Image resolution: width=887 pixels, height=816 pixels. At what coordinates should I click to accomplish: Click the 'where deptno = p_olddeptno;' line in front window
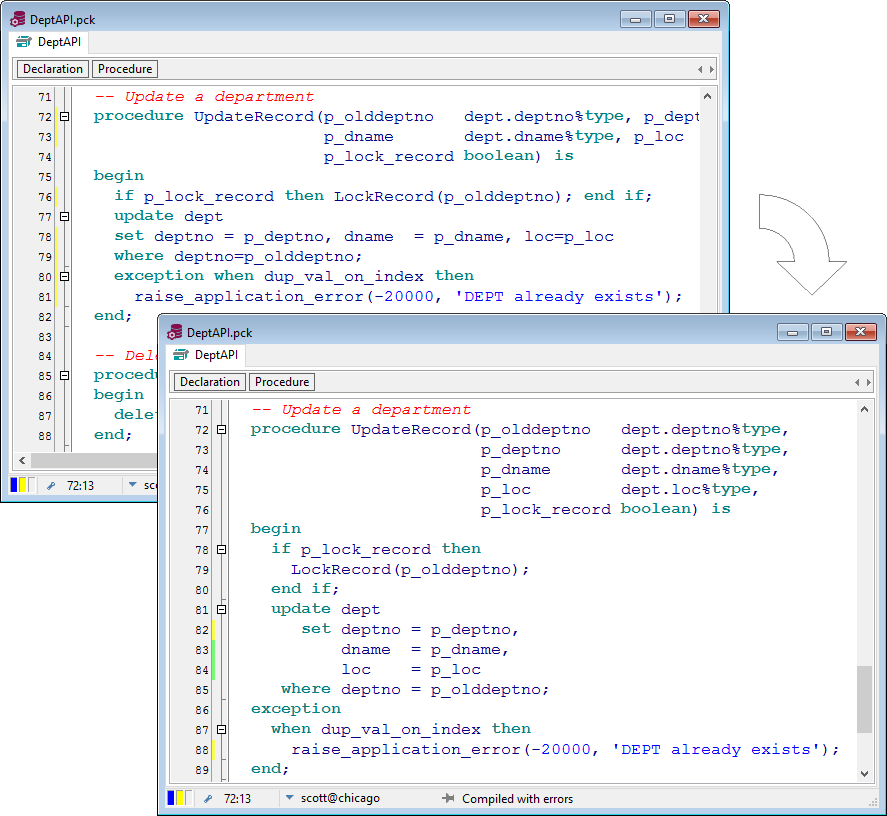[x=415, y=689]
